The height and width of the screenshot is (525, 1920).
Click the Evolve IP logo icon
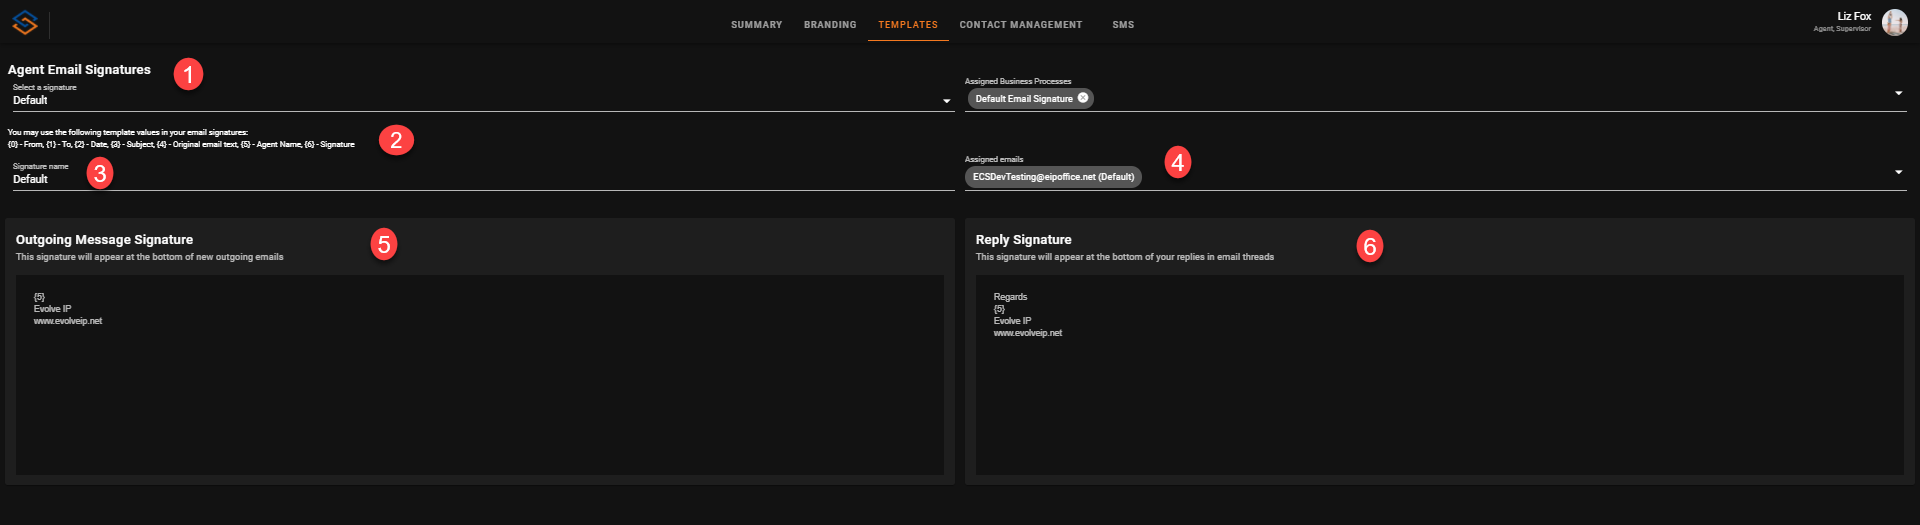tap(25, 23)
